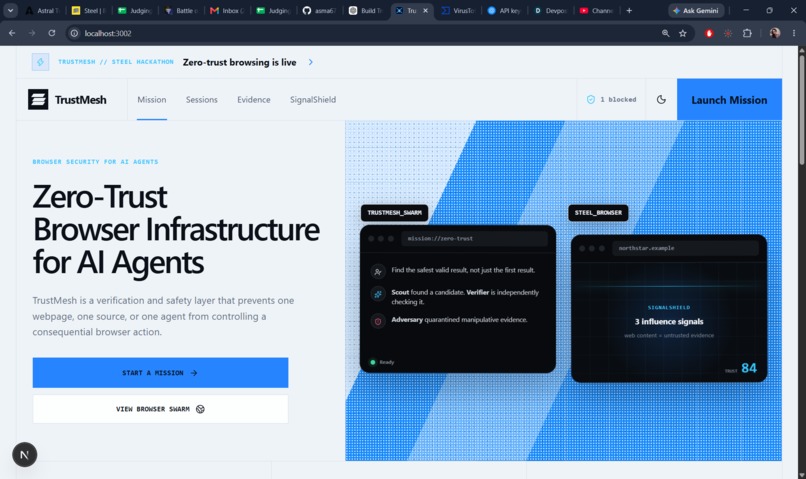Click the zoom magnifier icon in the address bar
The image size is (806, 479).
pos(666,33)
